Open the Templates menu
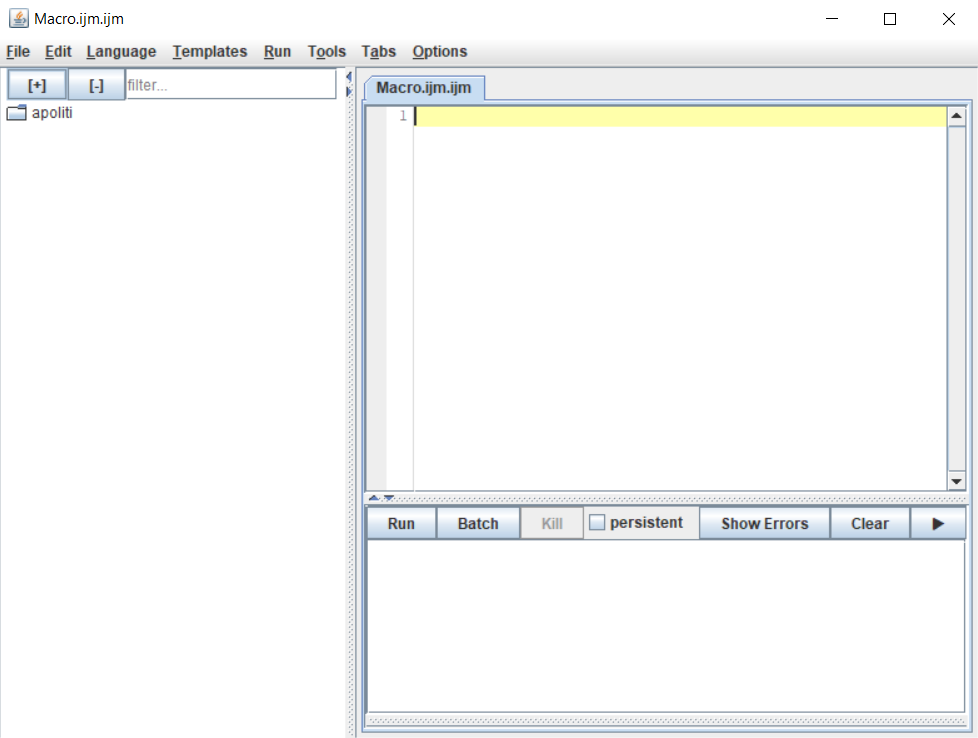This screenshot has width=978, height=738. [210, 51]
